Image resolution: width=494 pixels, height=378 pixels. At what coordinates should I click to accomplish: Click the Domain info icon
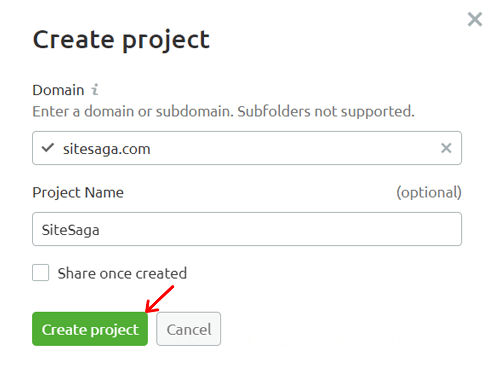95,89
